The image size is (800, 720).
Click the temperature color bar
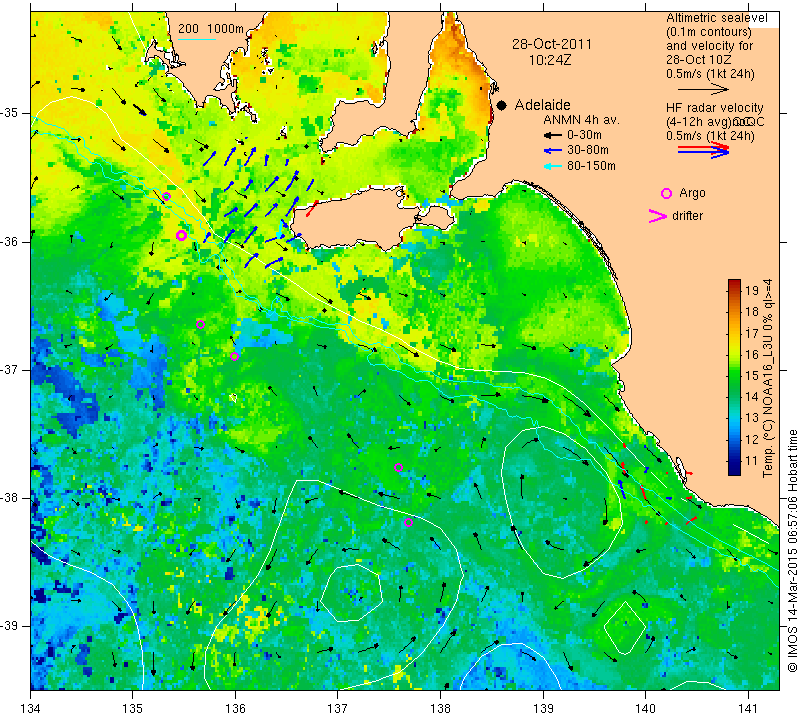tap(734, 377)
